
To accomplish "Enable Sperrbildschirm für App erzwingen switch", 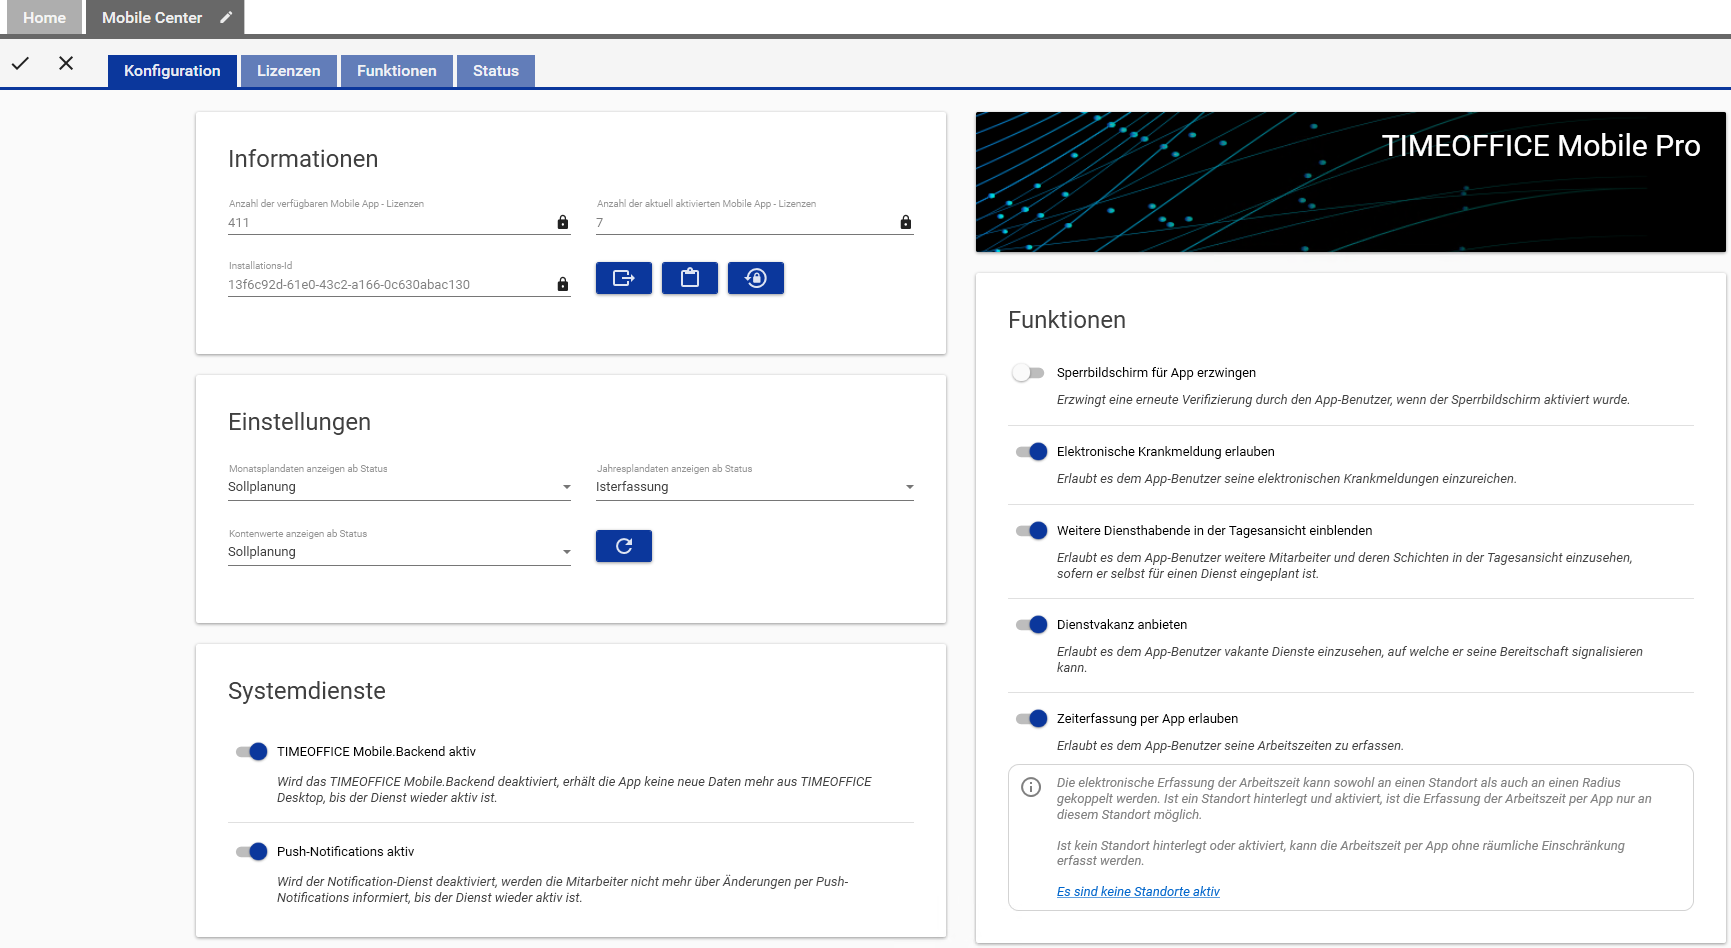I will (x=1028, y=373).
